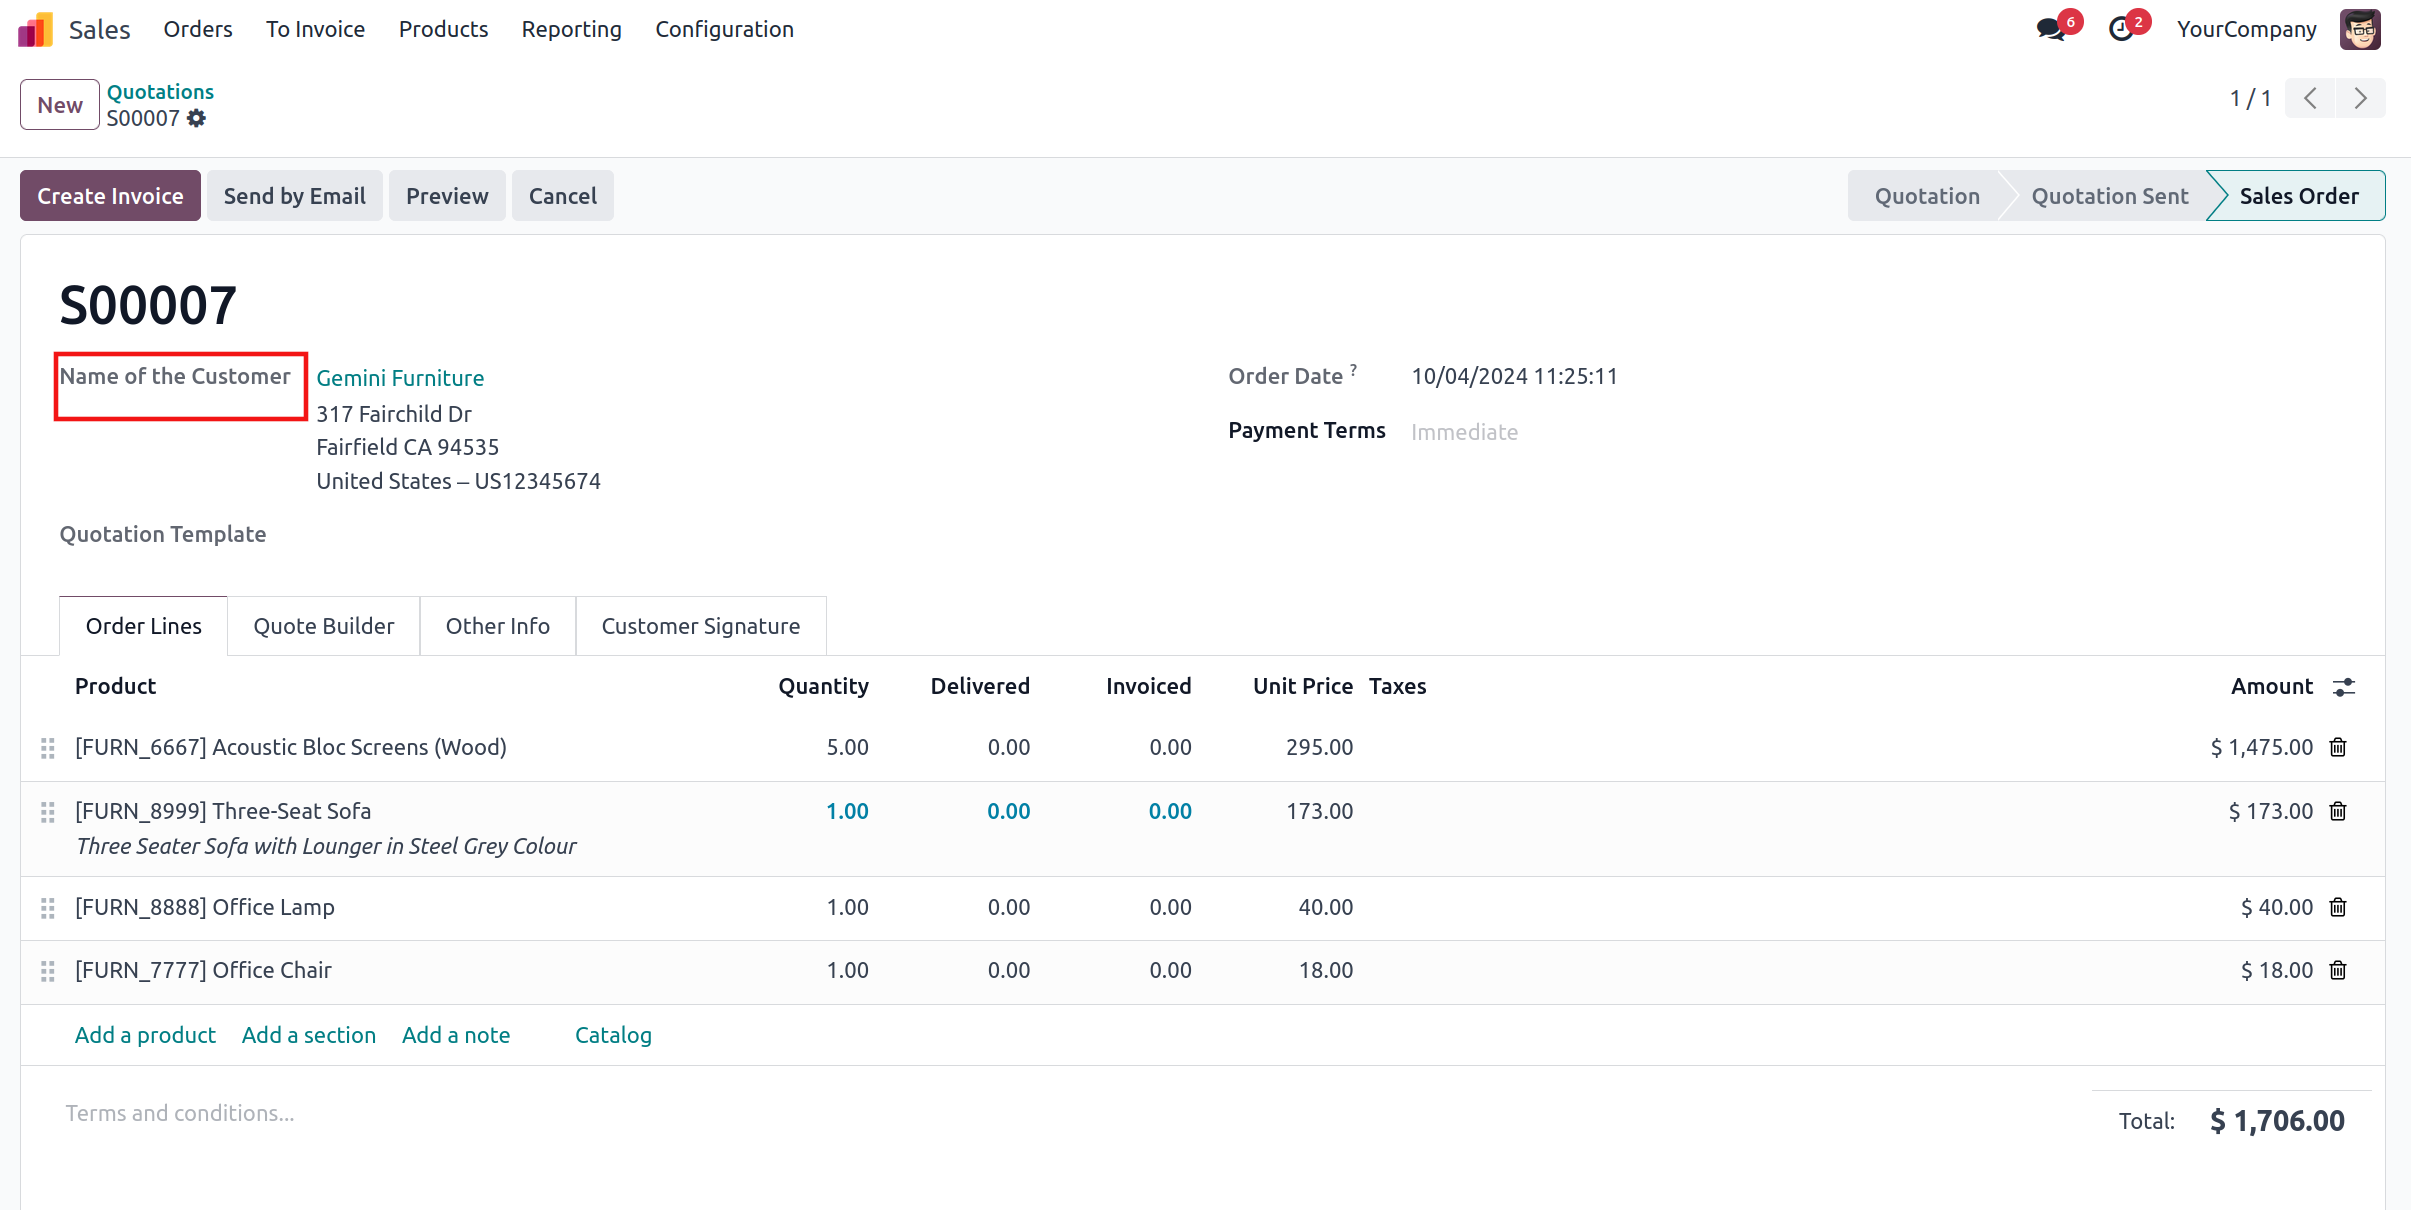The image size is (2411, 1210).
Task: Click the Create Invoice button
Action: (x=110, y=196)
